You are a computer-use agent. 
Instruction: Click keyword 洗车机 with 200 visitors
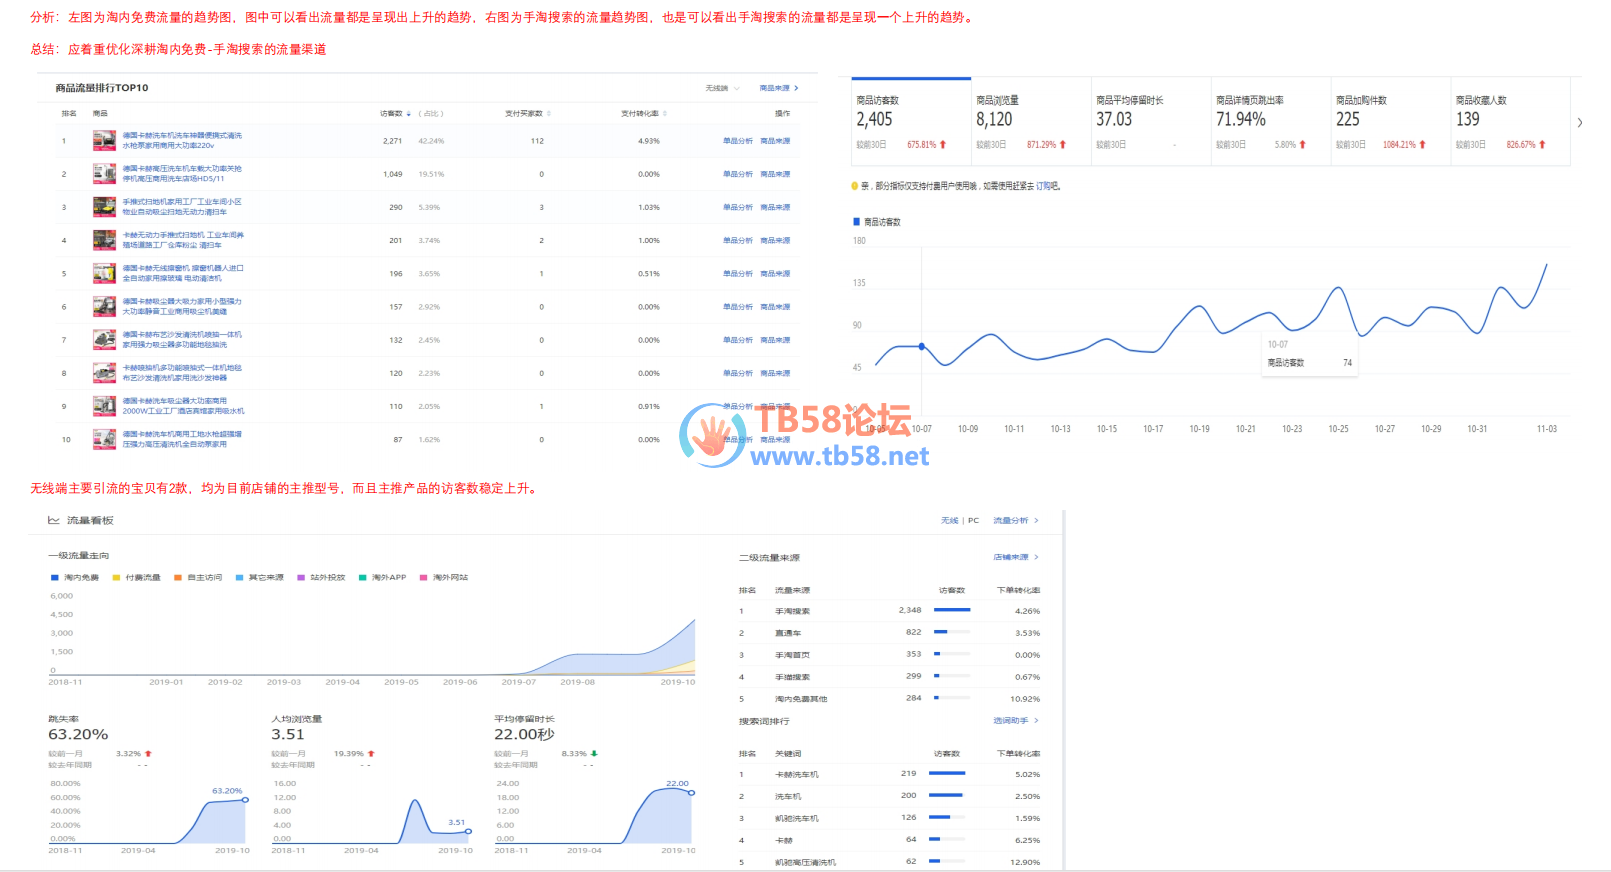[x=788, y=796]
